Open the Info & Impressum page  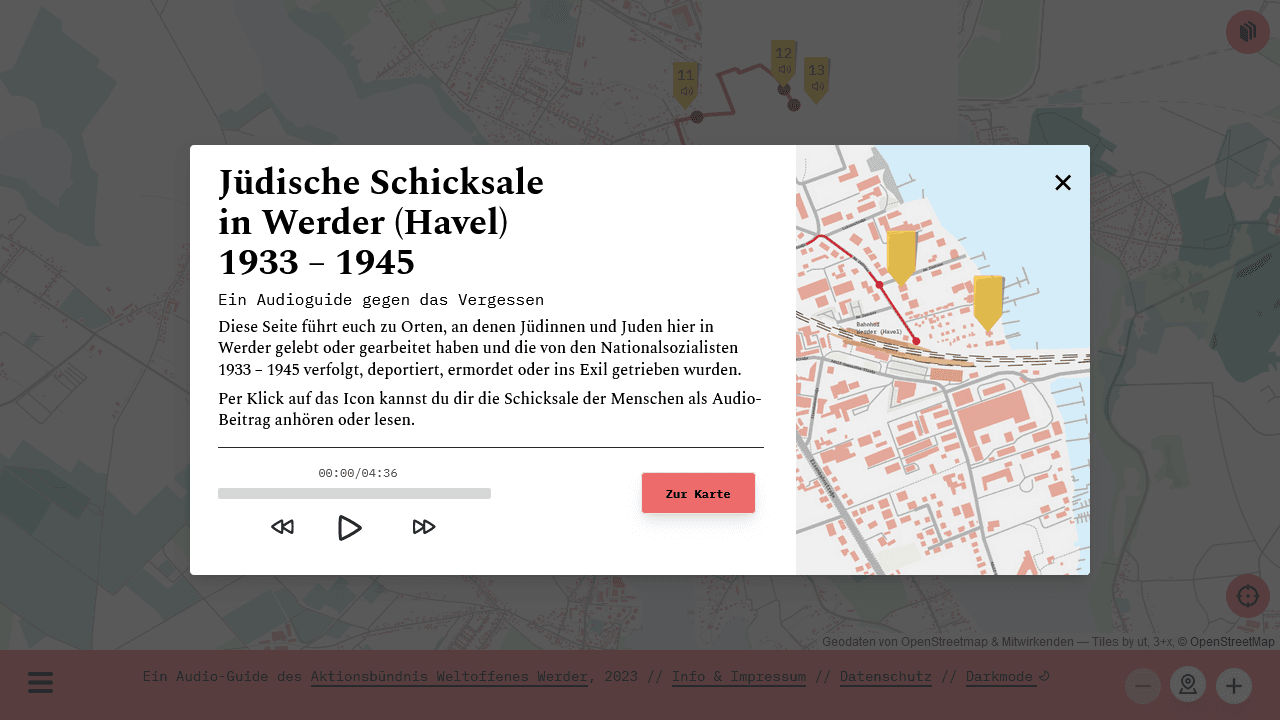[738, 676]
